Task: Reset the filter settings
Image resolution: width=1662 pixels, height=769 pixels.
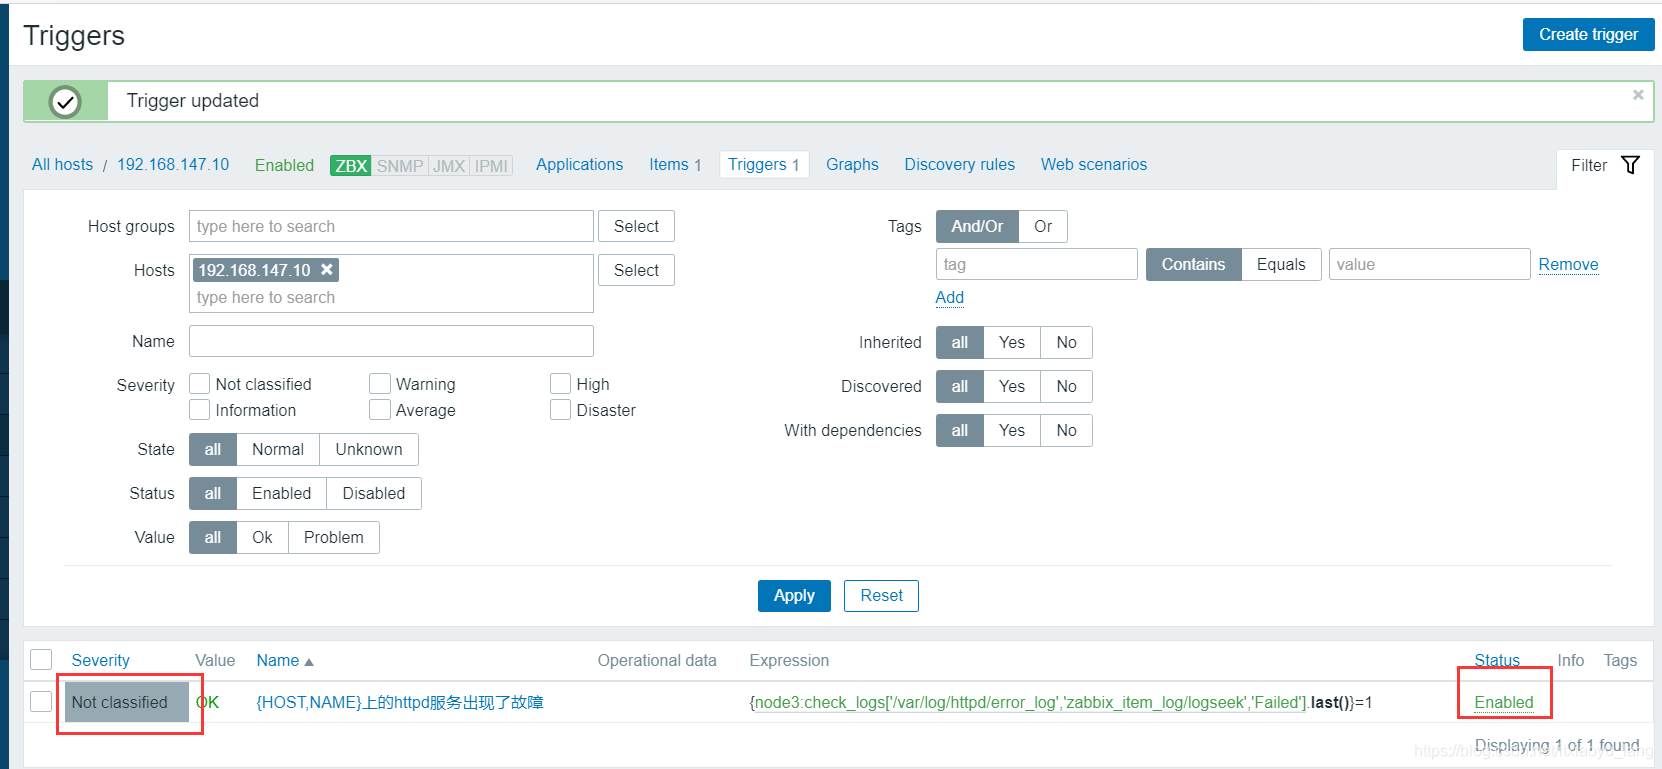Action: [881, 595]
